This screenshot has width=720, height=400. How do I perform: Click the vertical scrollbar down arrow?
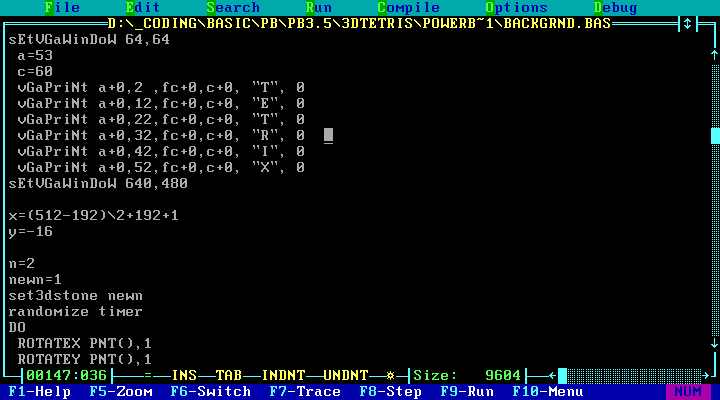pos(715,344)
